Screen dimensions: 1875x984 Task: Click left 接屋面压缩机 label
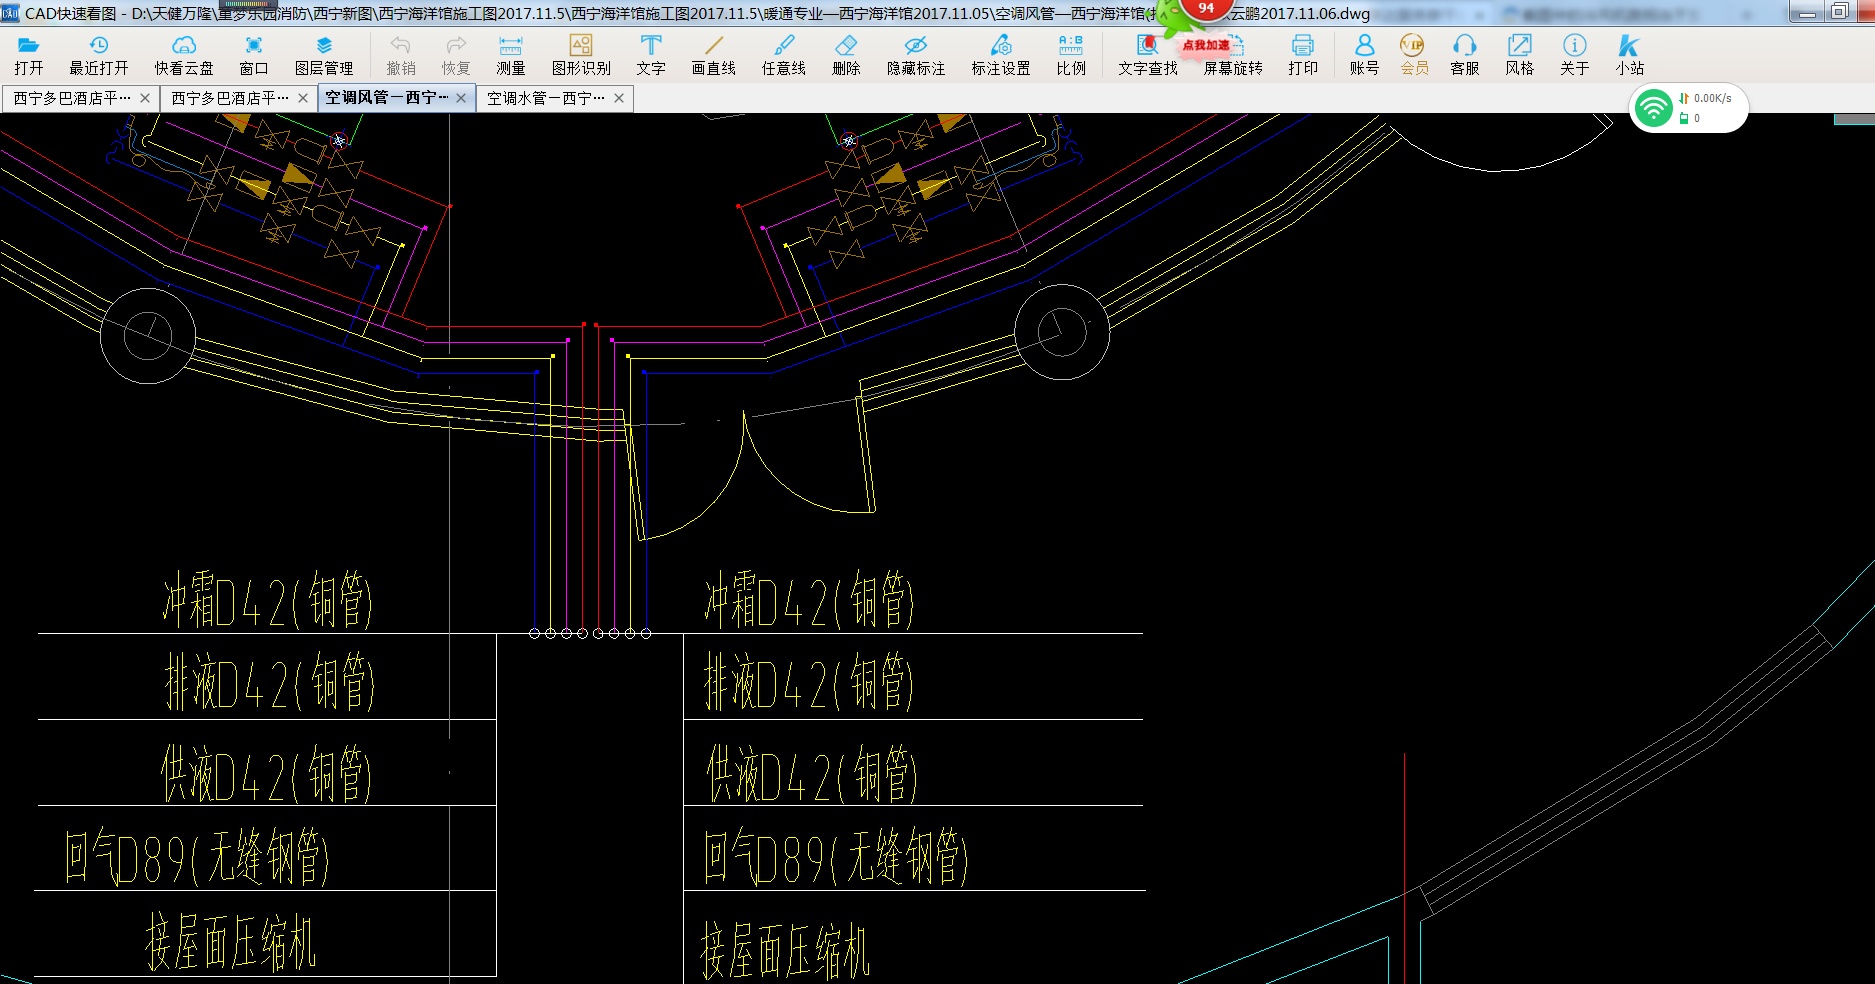tap(231, 942)
